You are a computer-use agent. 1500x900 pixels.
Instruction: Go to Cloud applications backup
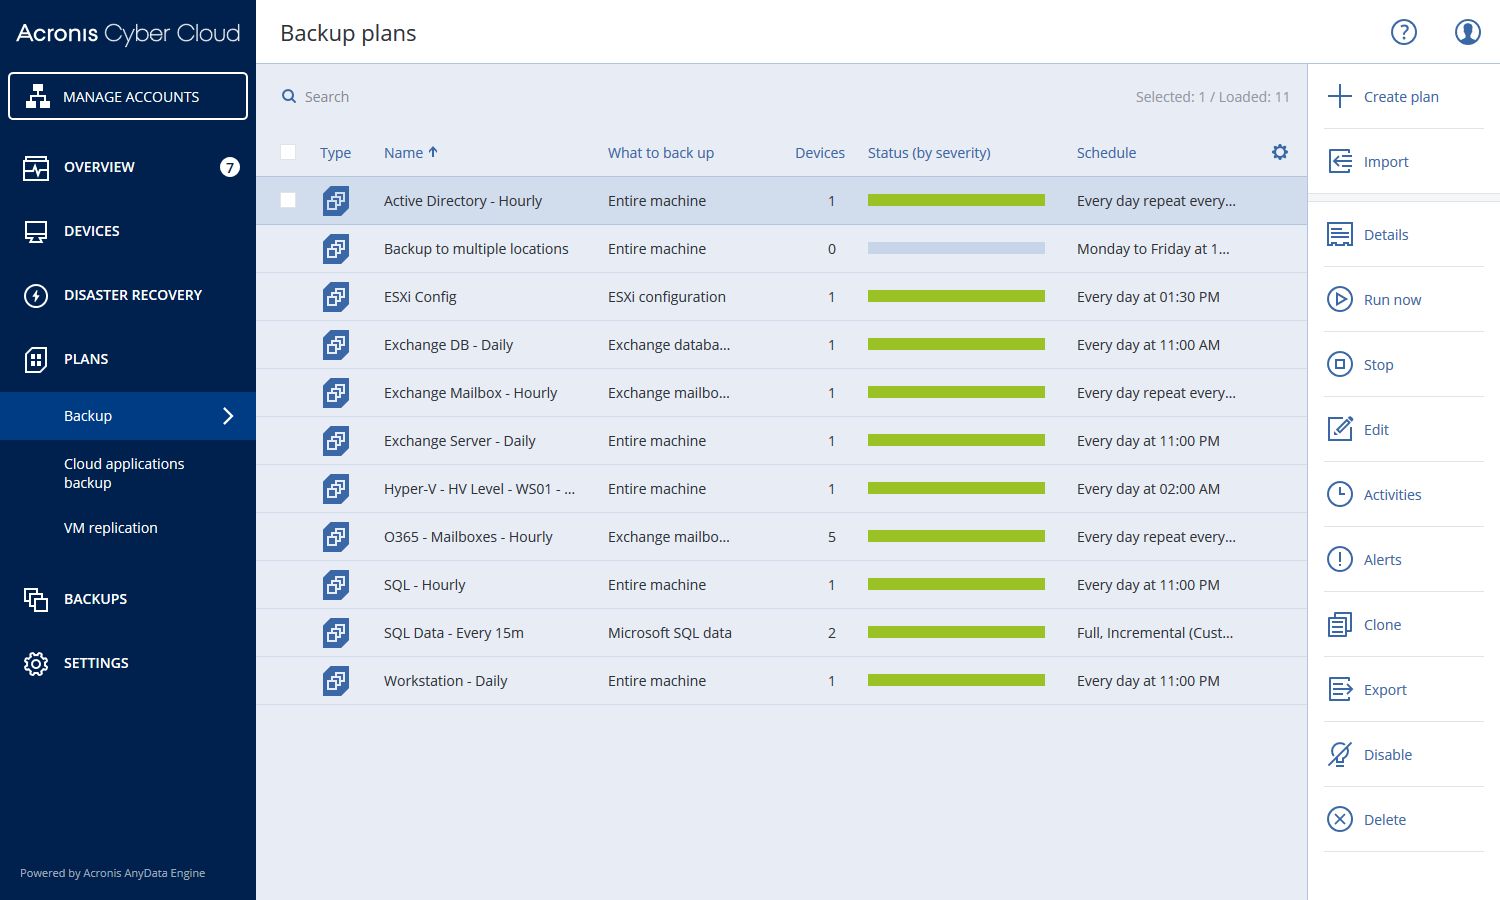124,473
